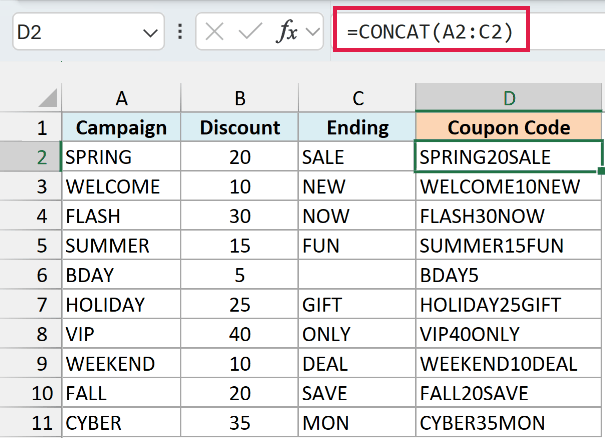Select coupon code FLASH30NOW

[509, 215]
